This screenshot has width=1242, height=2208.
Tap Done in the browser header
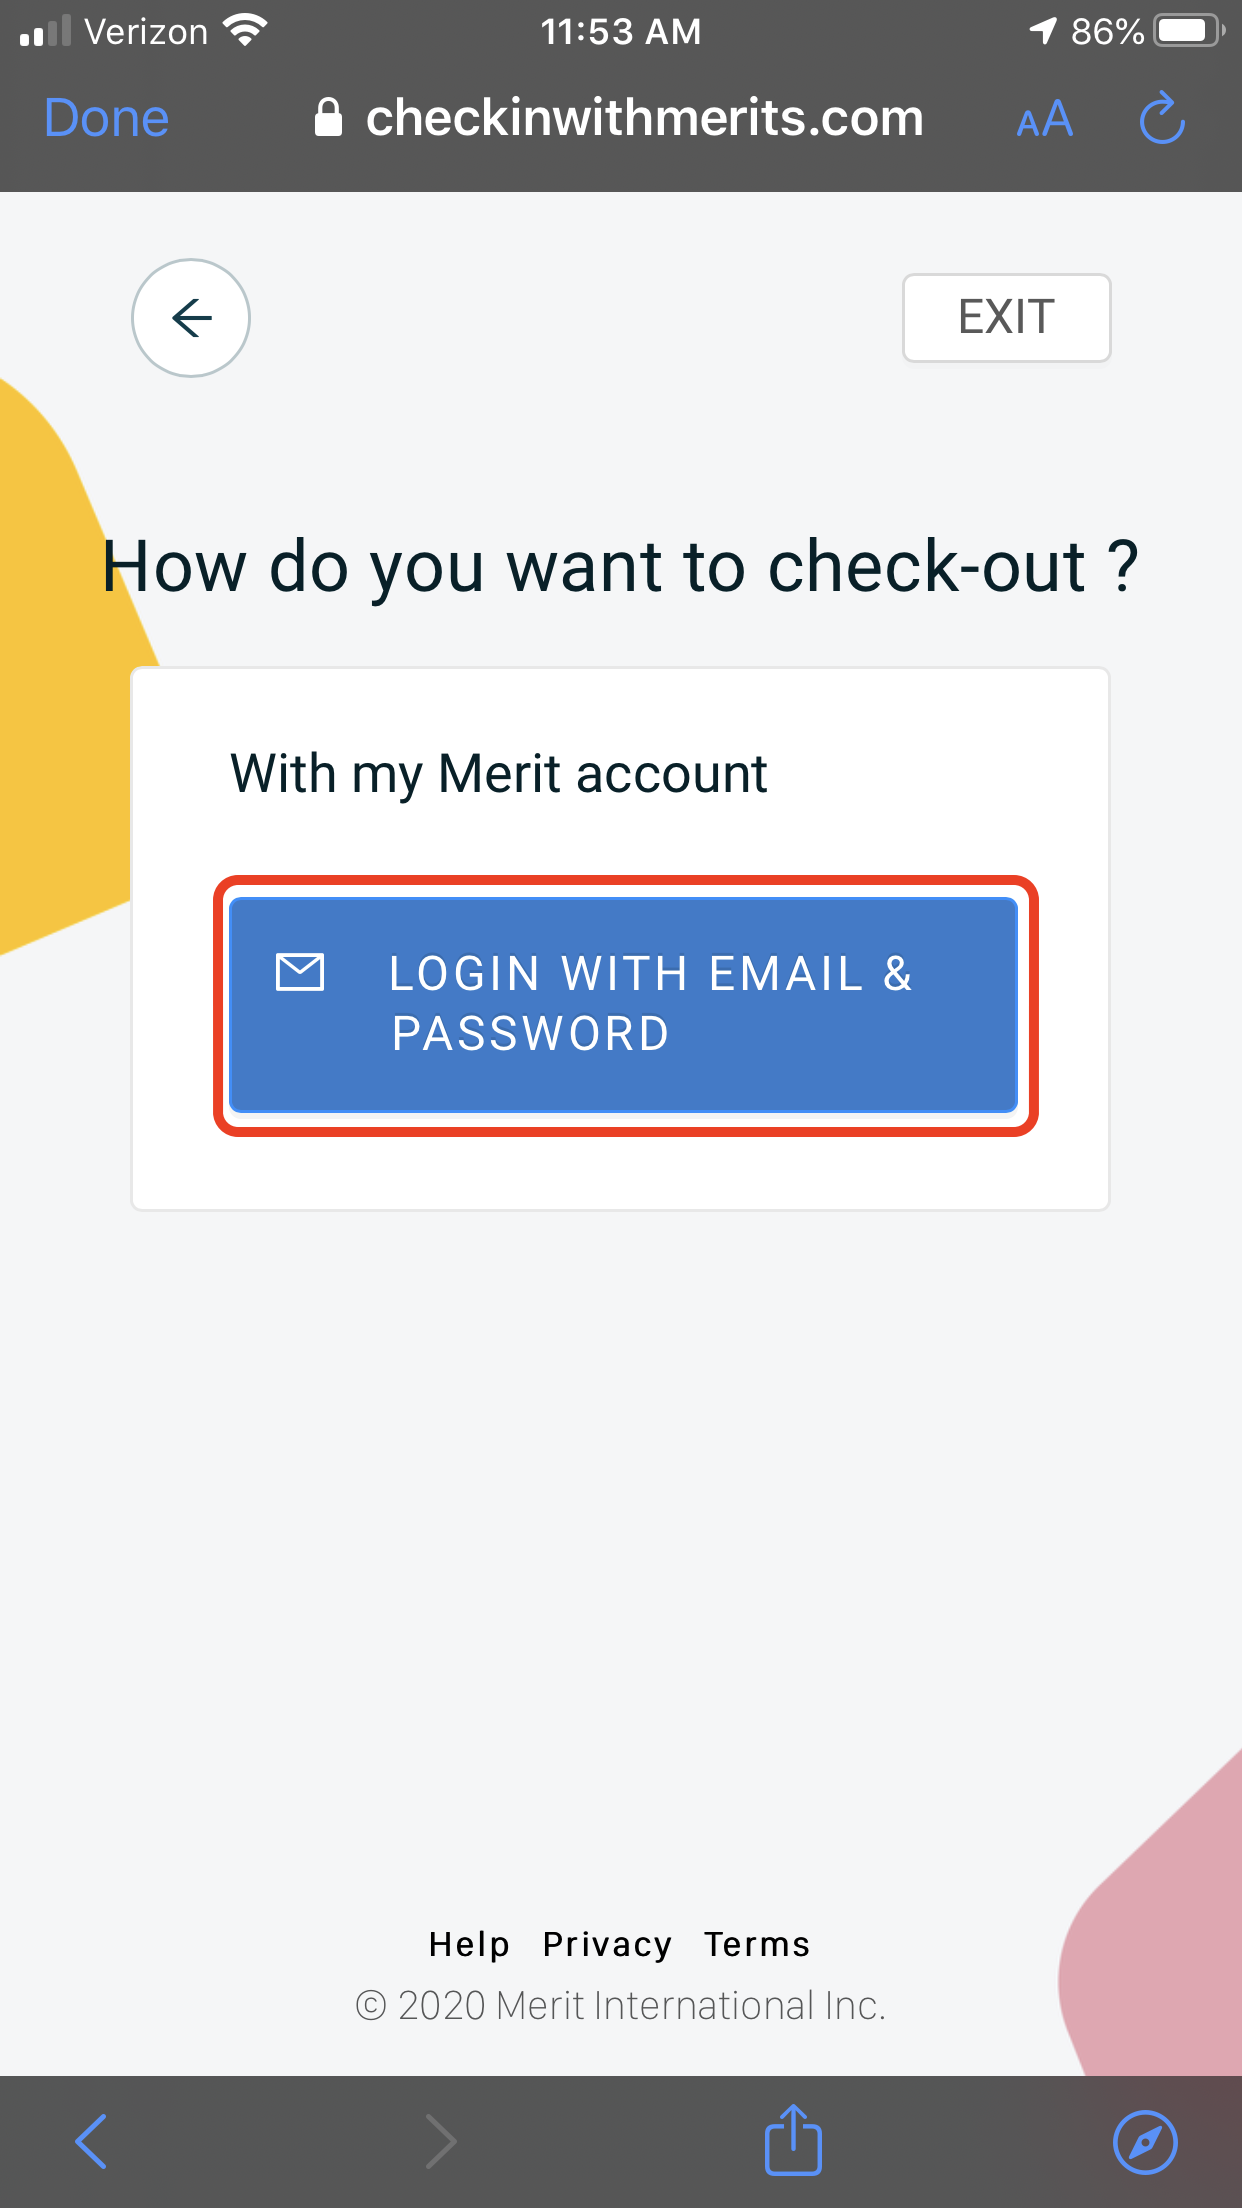point(106,118)
